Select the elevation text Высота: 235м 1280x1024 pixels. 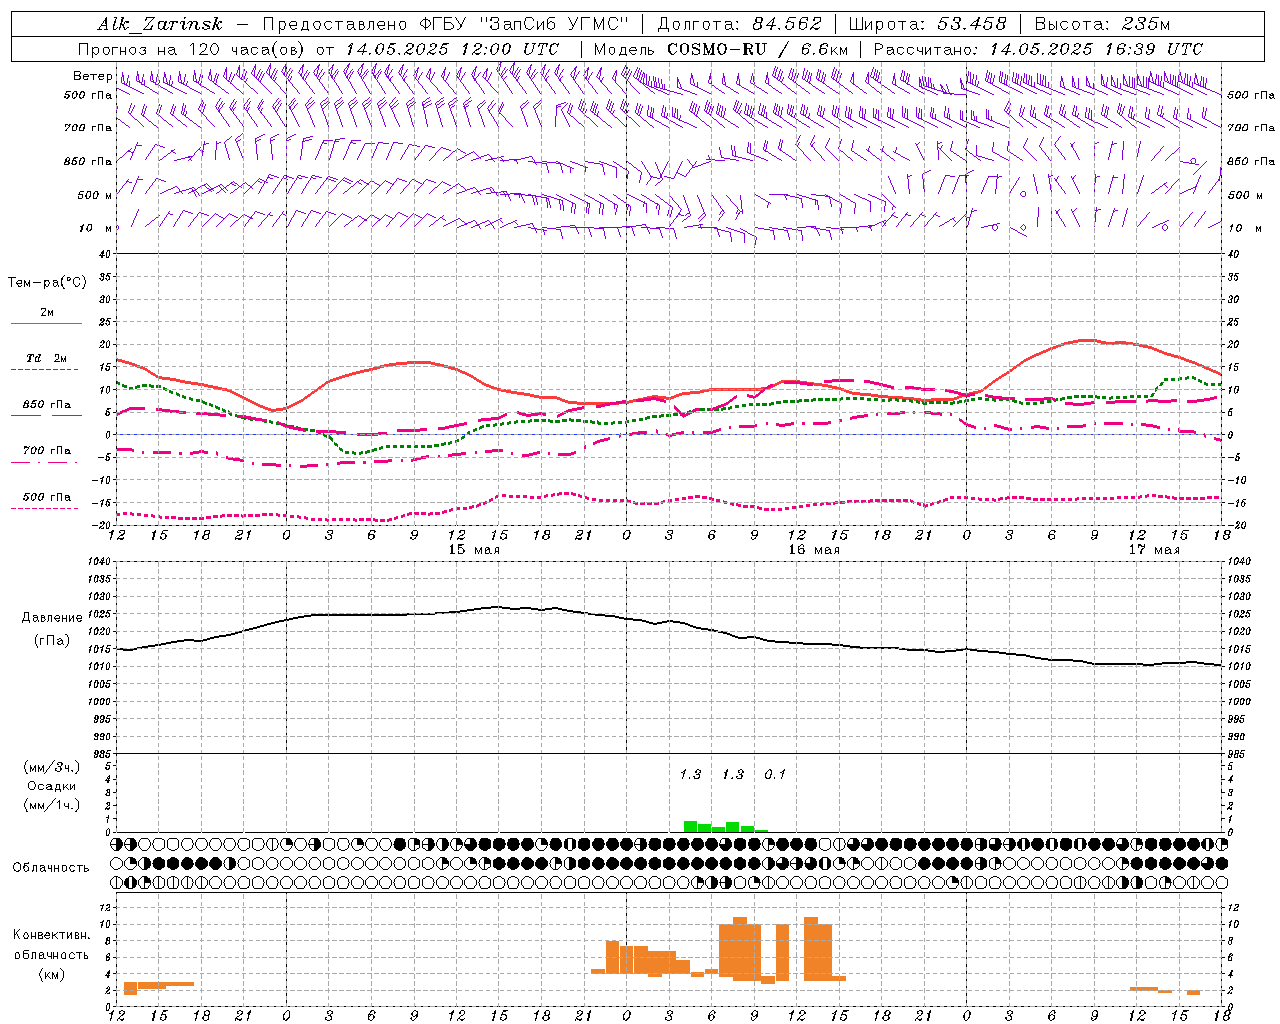(x=1102, y=24)
